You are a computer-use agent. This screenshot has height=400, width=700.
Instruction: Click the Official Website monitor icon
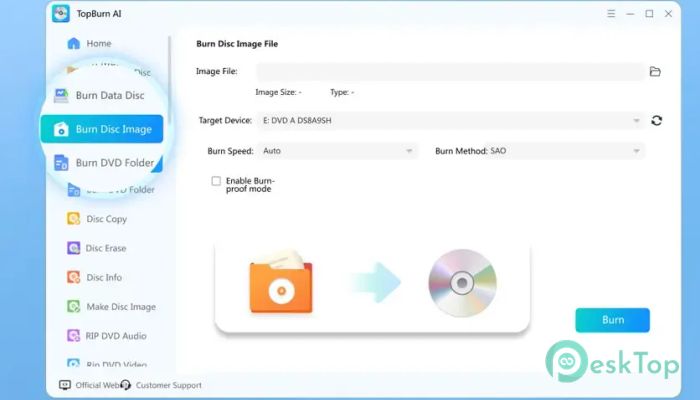[65, 385]
